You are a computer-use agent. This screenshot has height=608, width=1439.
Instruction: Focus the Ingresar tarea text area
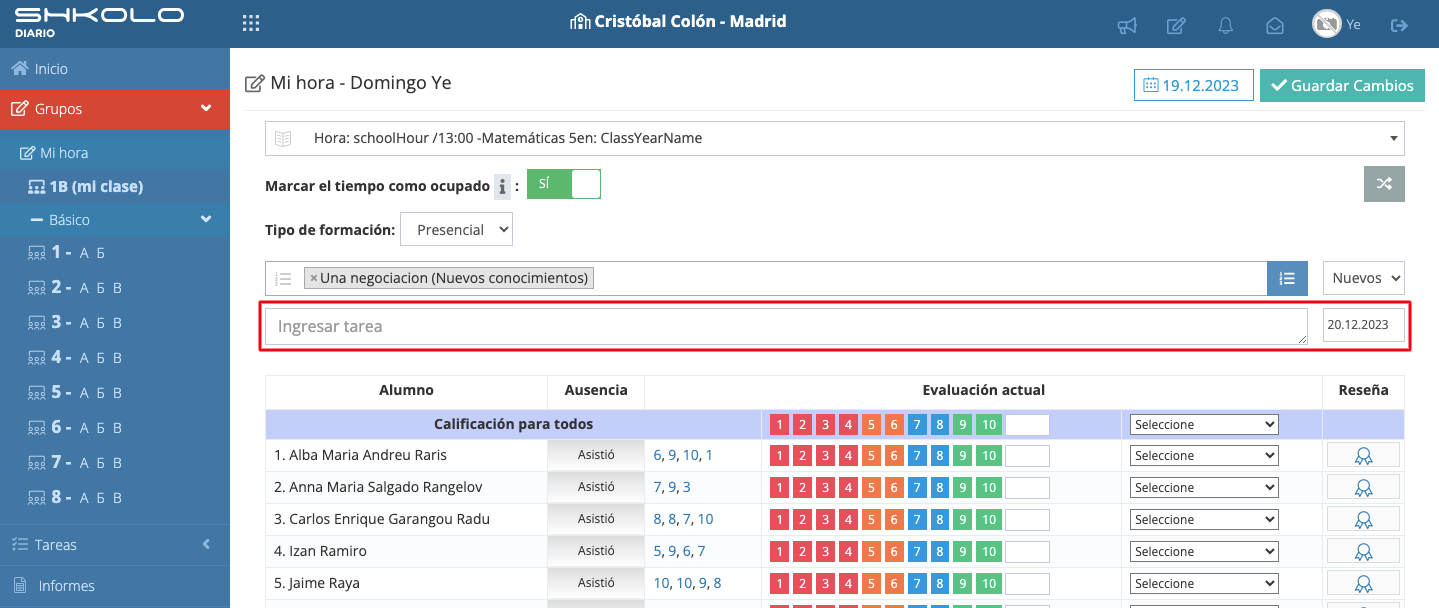pos(786,326)
